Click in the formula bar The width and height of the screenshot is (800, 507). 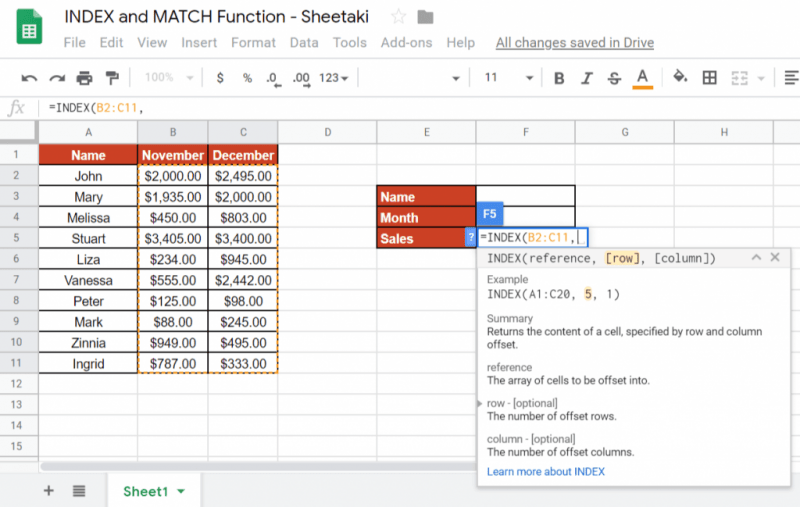click(x=418, y=108)
